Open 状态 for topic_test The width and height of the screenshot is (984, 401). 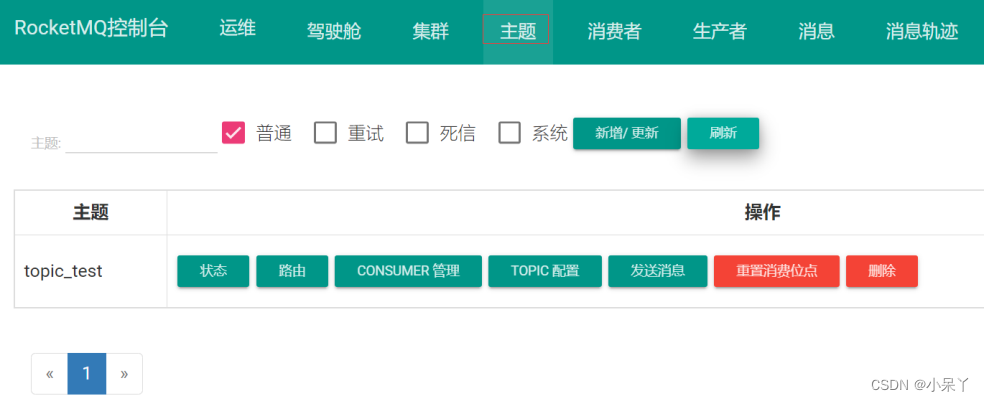click(213, 271)
